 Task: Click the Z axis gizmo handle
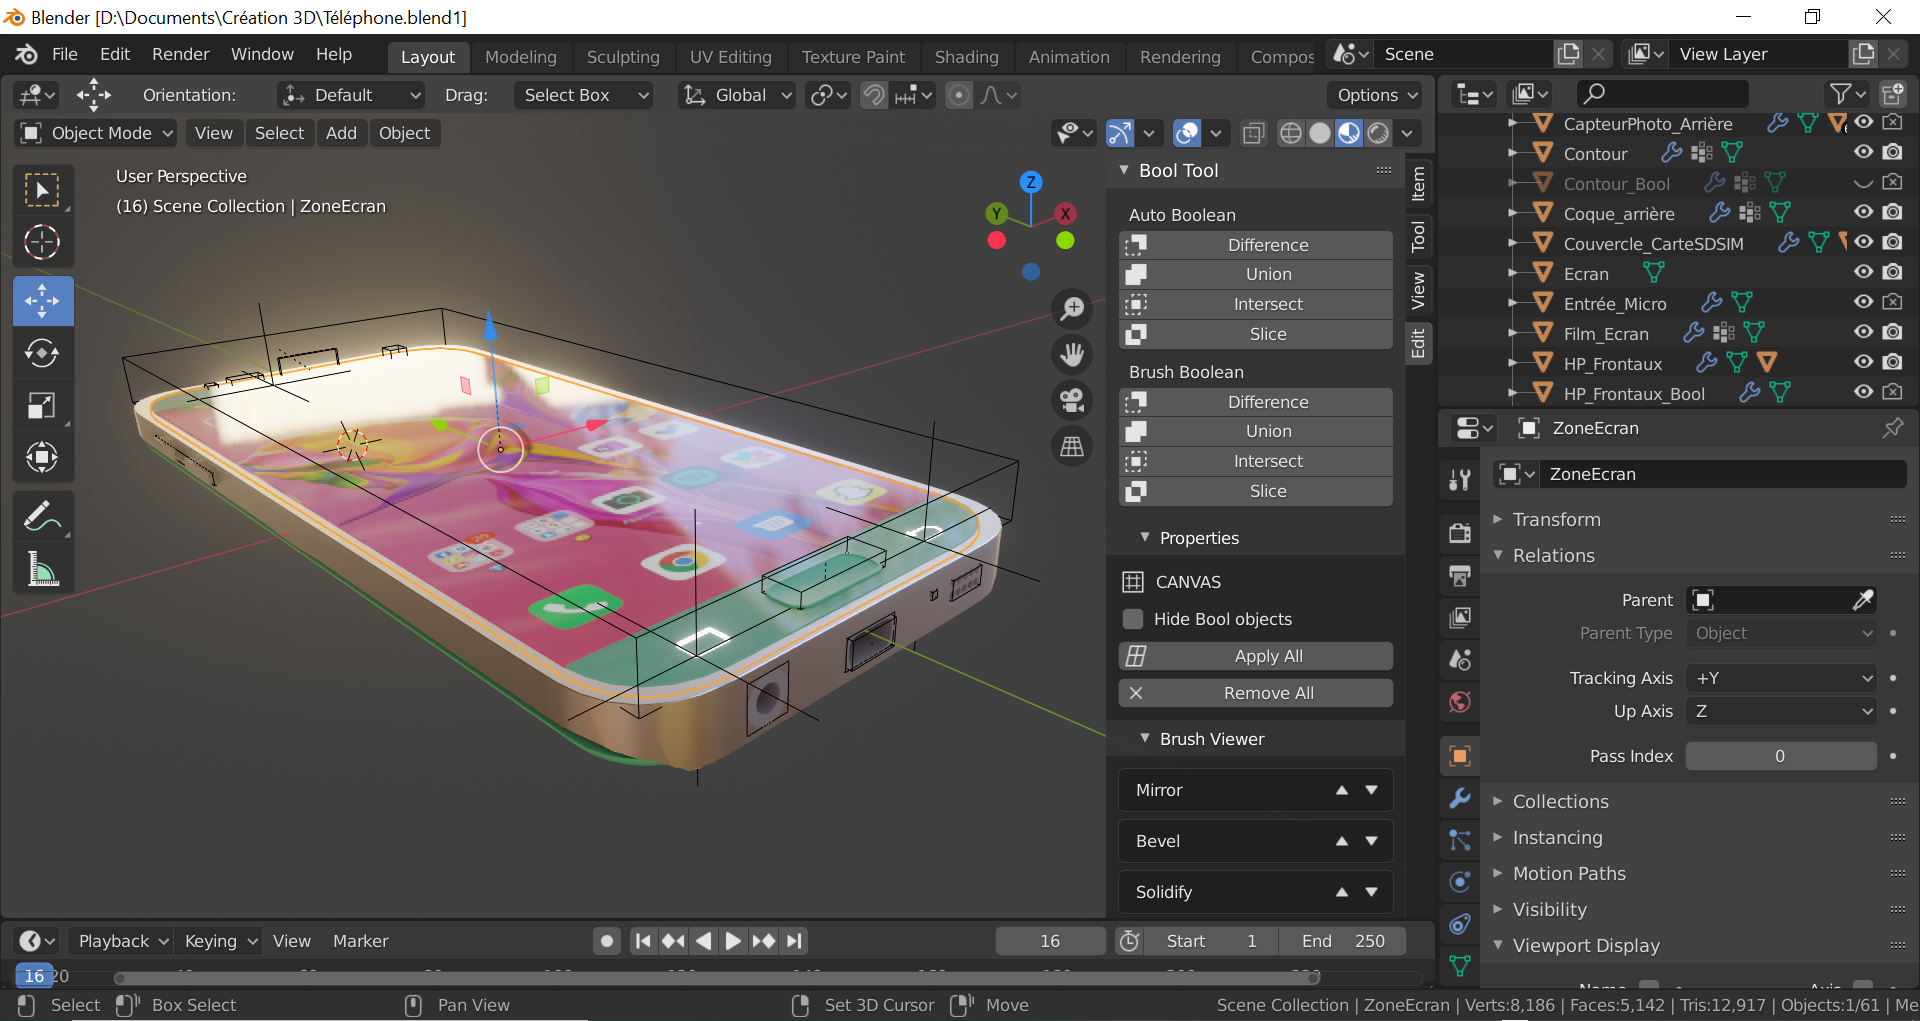(x=1031, y=182)
